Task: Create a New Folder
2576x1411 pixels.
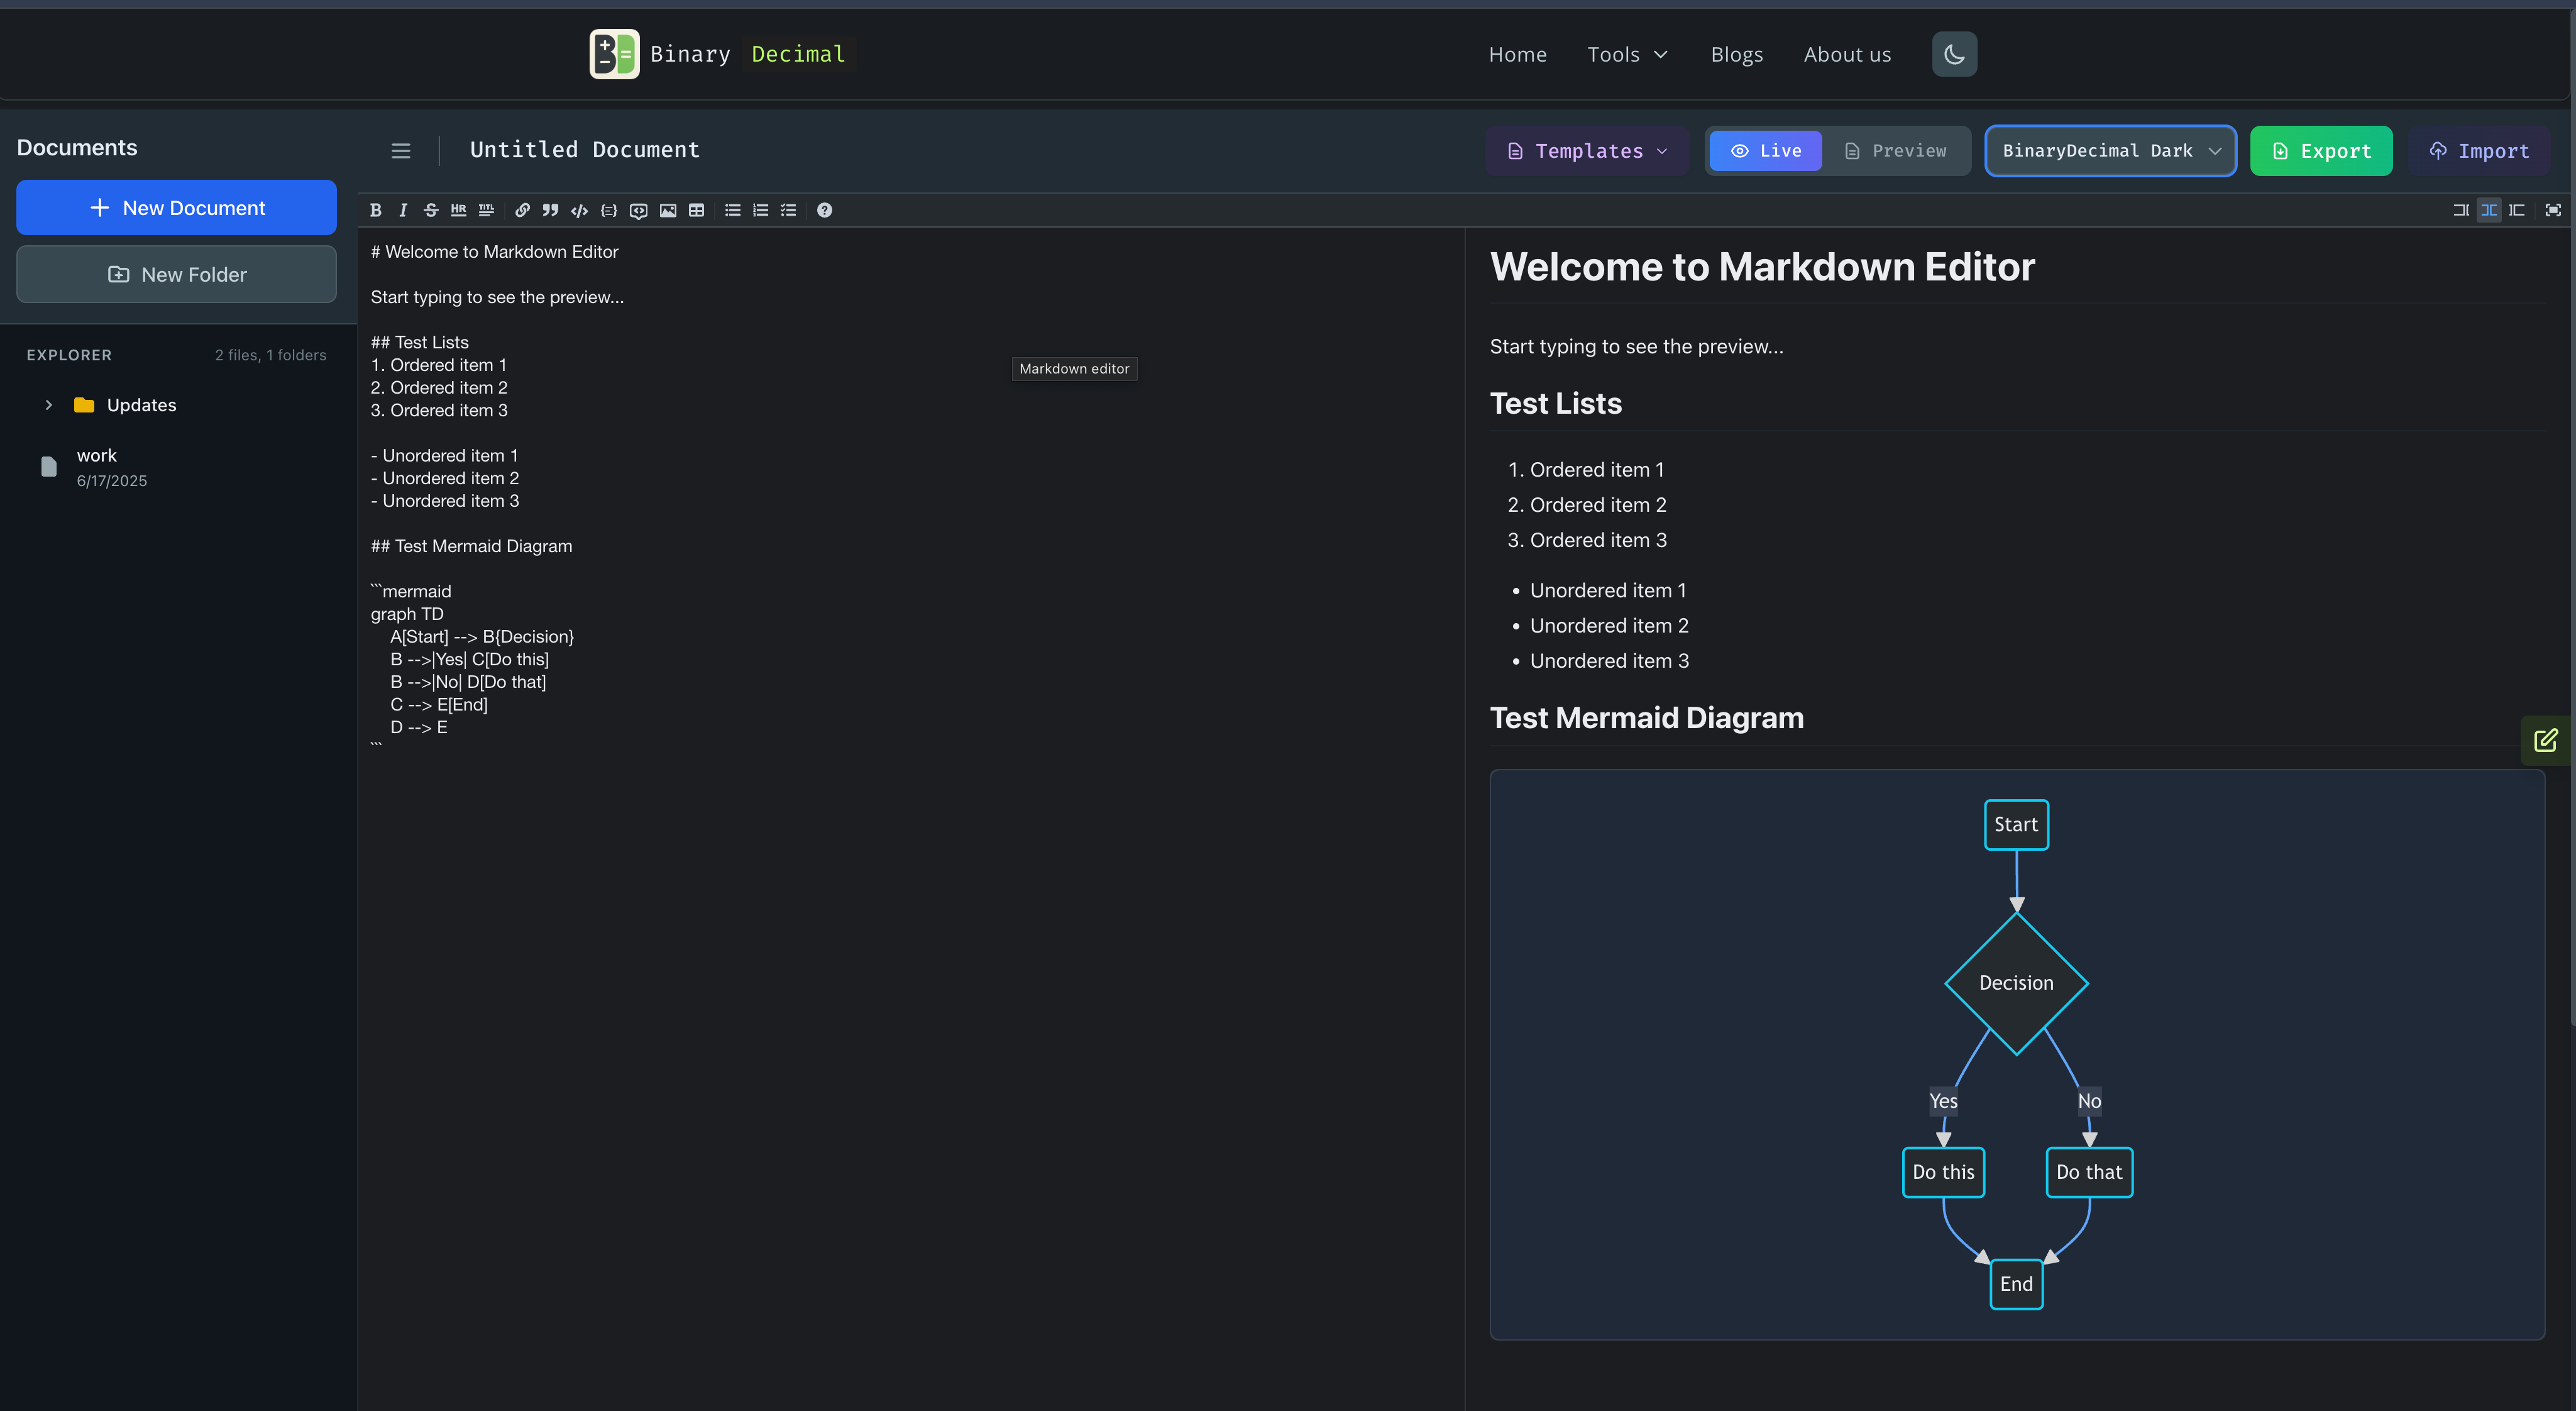Action: (176, 274)
